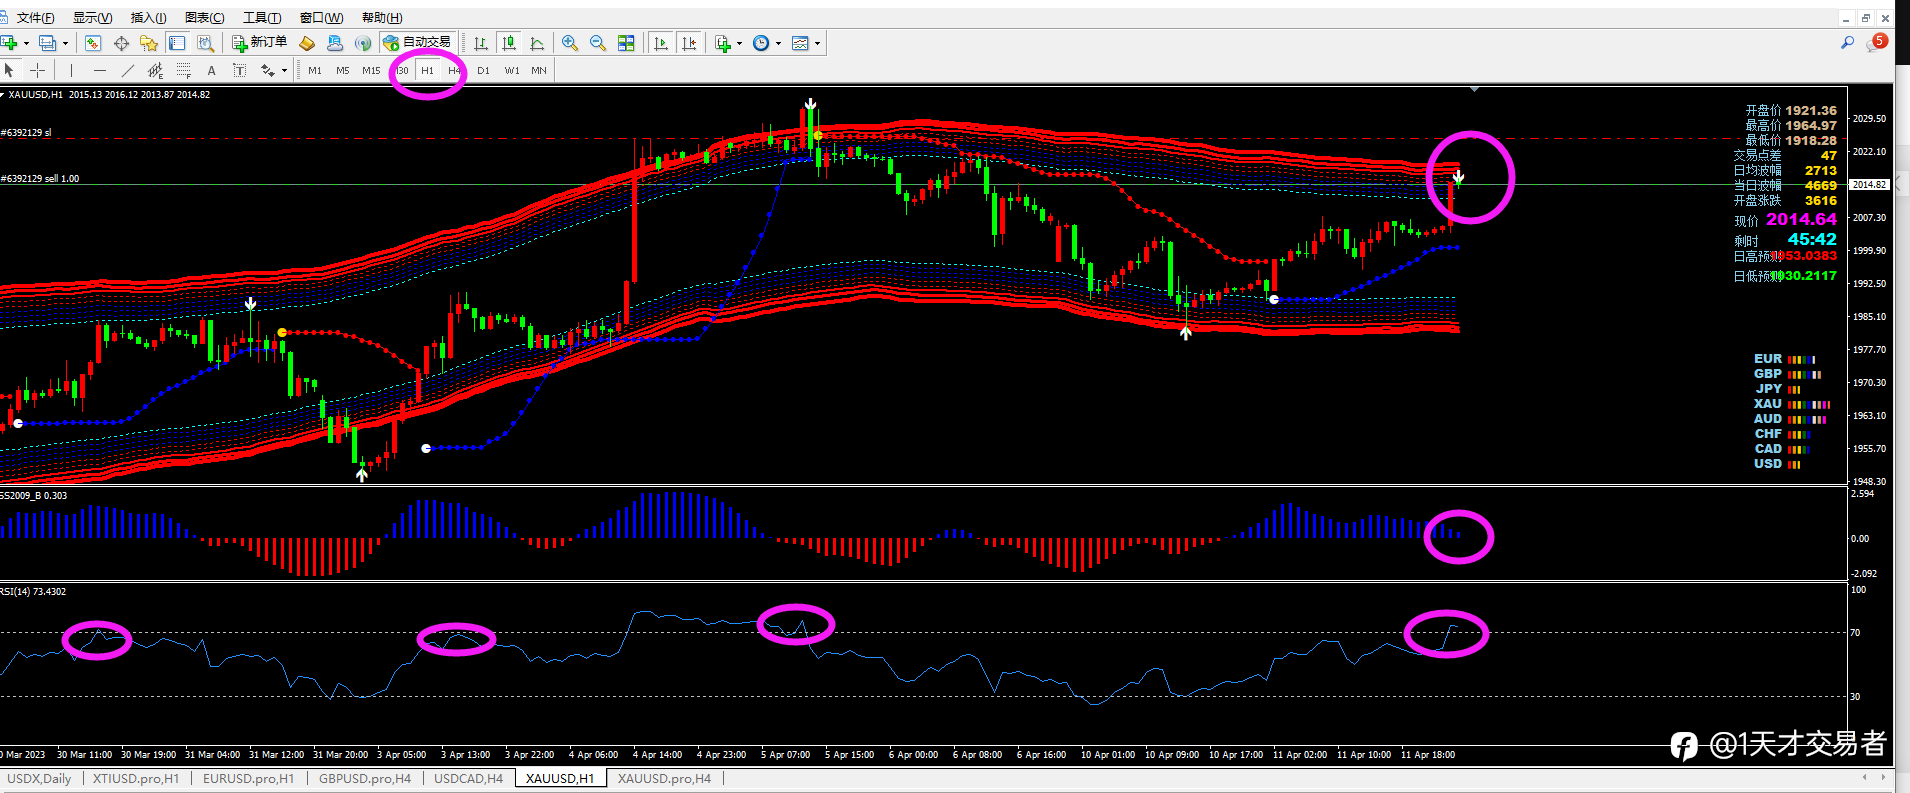Open the Navigator folder-star icon
Image resolution: width=1910 pixels, height=793 pixels.
(x=149, y=43)
